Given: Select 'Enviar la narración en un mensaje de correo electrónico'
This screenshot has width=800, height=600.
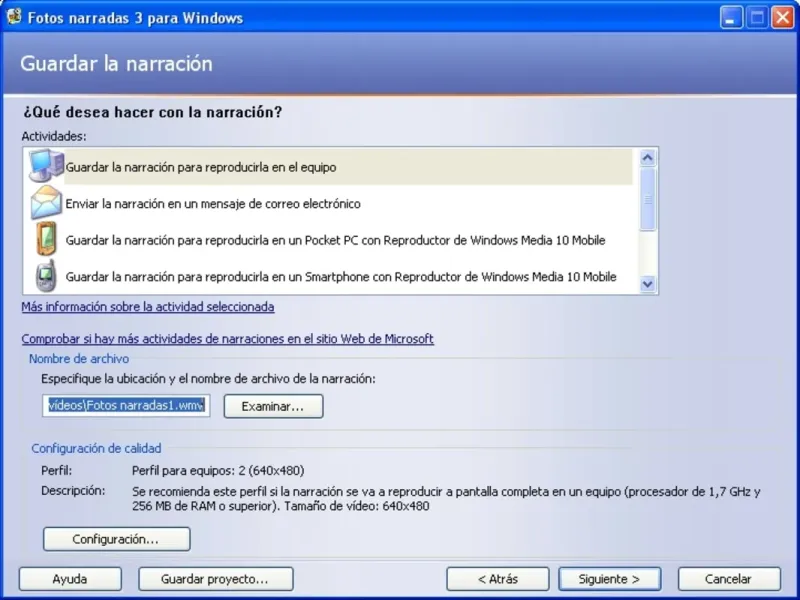Looking at the screenshot, I should coord(331,204).
